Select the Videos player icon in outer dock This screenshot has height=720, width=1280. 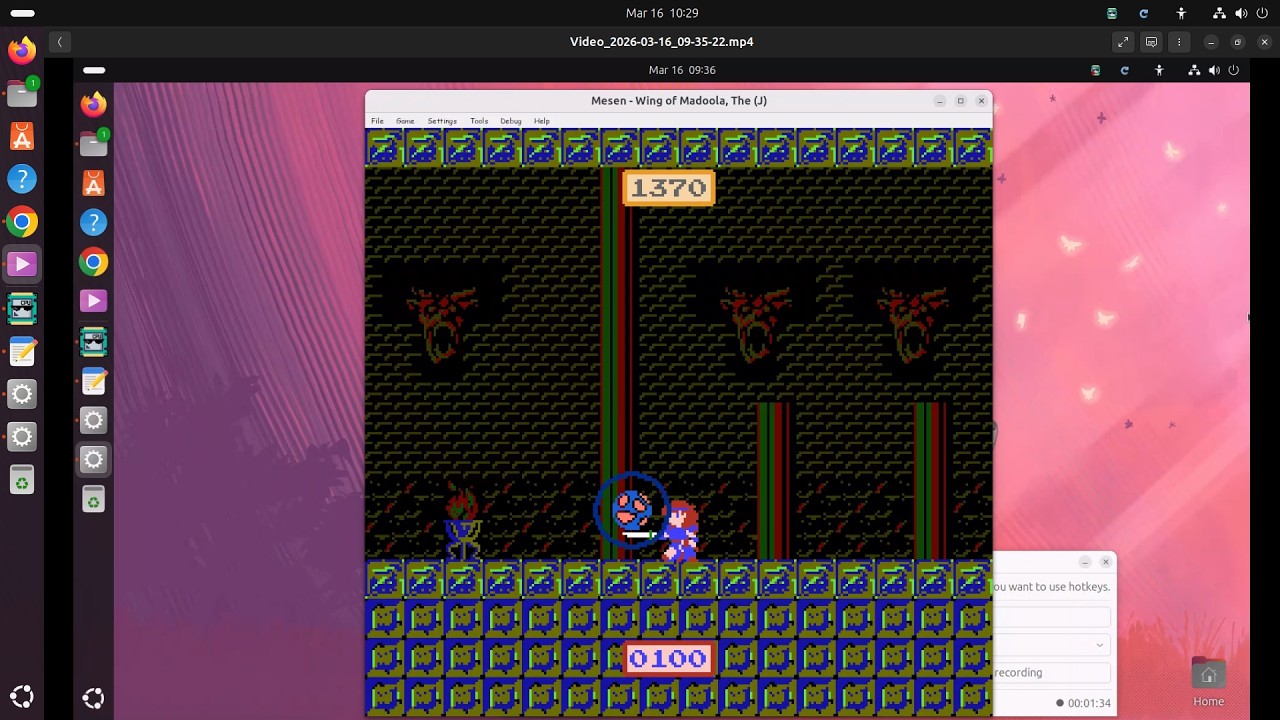pos(22,265)
